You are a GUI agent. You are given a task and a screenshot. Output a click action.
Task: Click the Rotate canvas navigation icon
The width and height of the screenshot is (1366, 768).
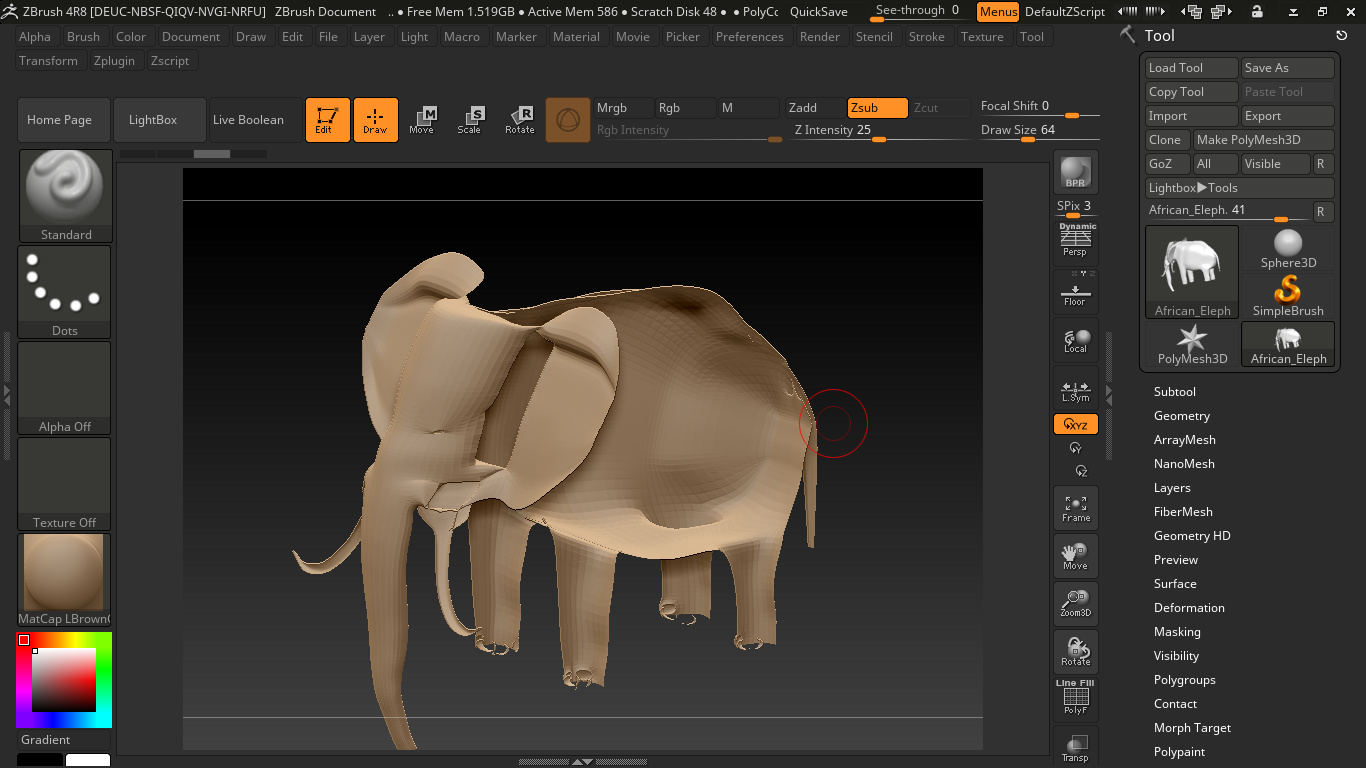1076,652
